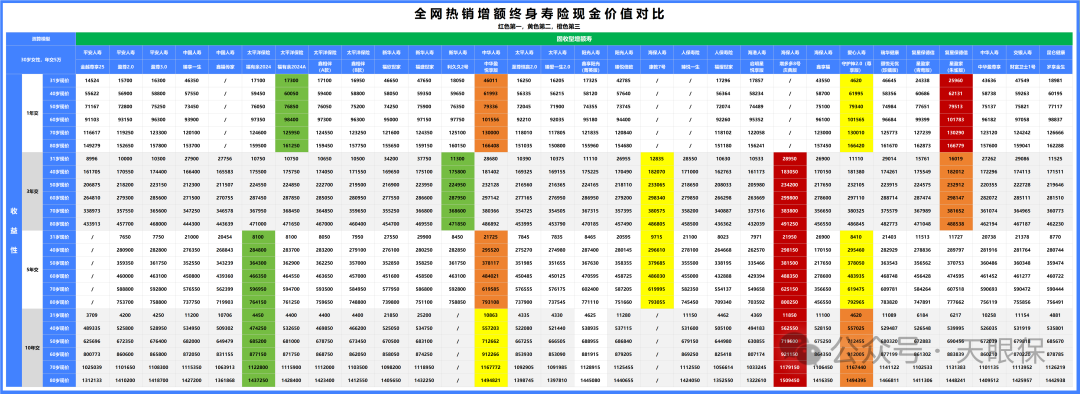
Task: Click cell value 8996
Action: click(92, 158)
